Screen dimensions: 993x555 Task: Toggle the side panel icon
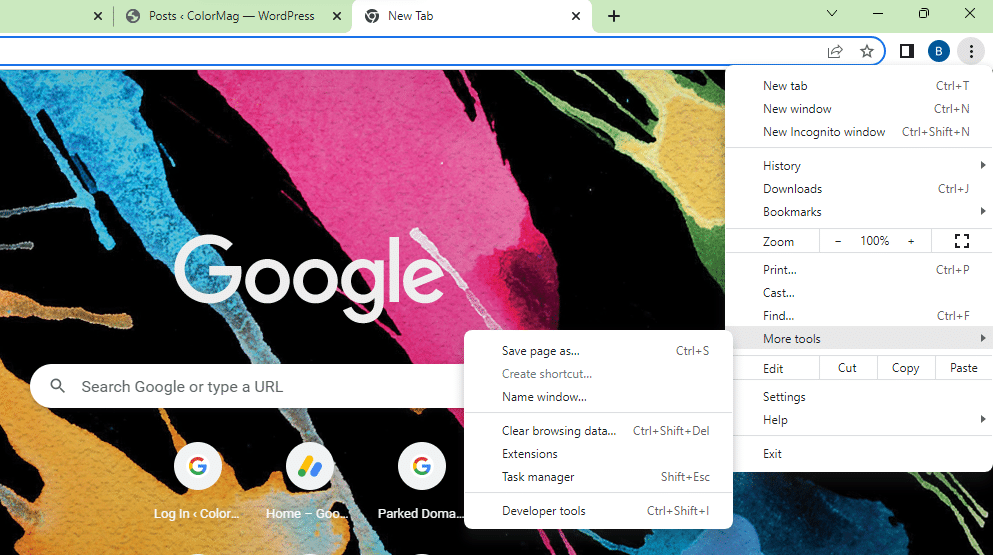click(x=907, y=51)
